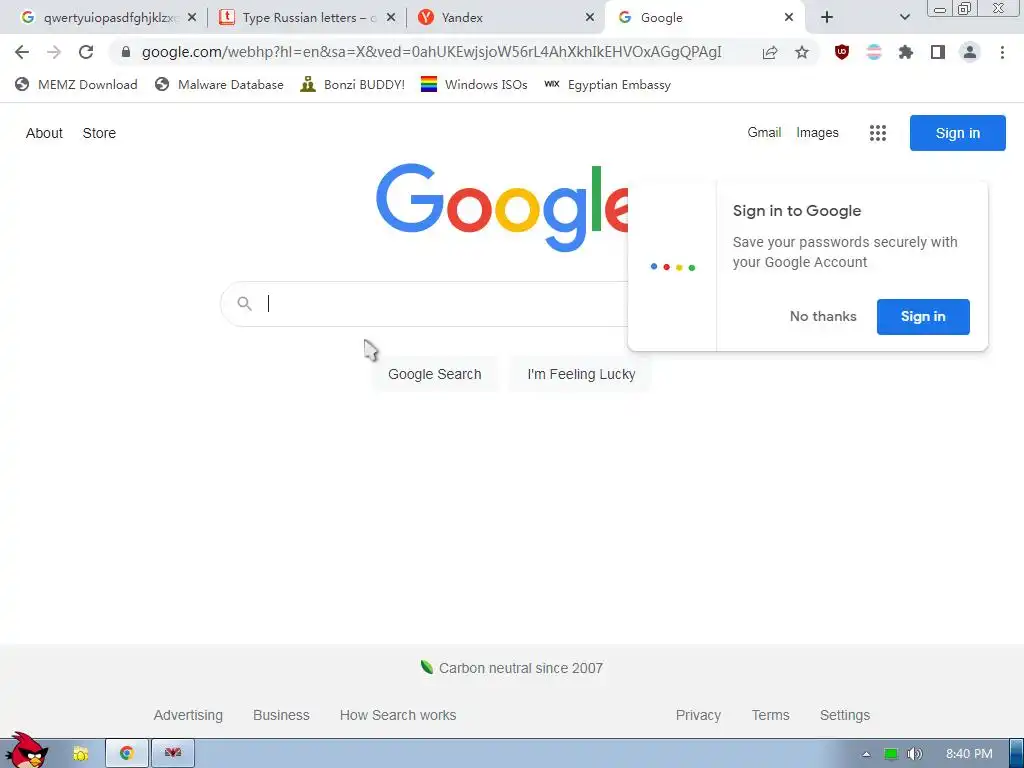The image size is (1024, 768).
Task: Open the Chrome profile avatar
Action: 970,52
